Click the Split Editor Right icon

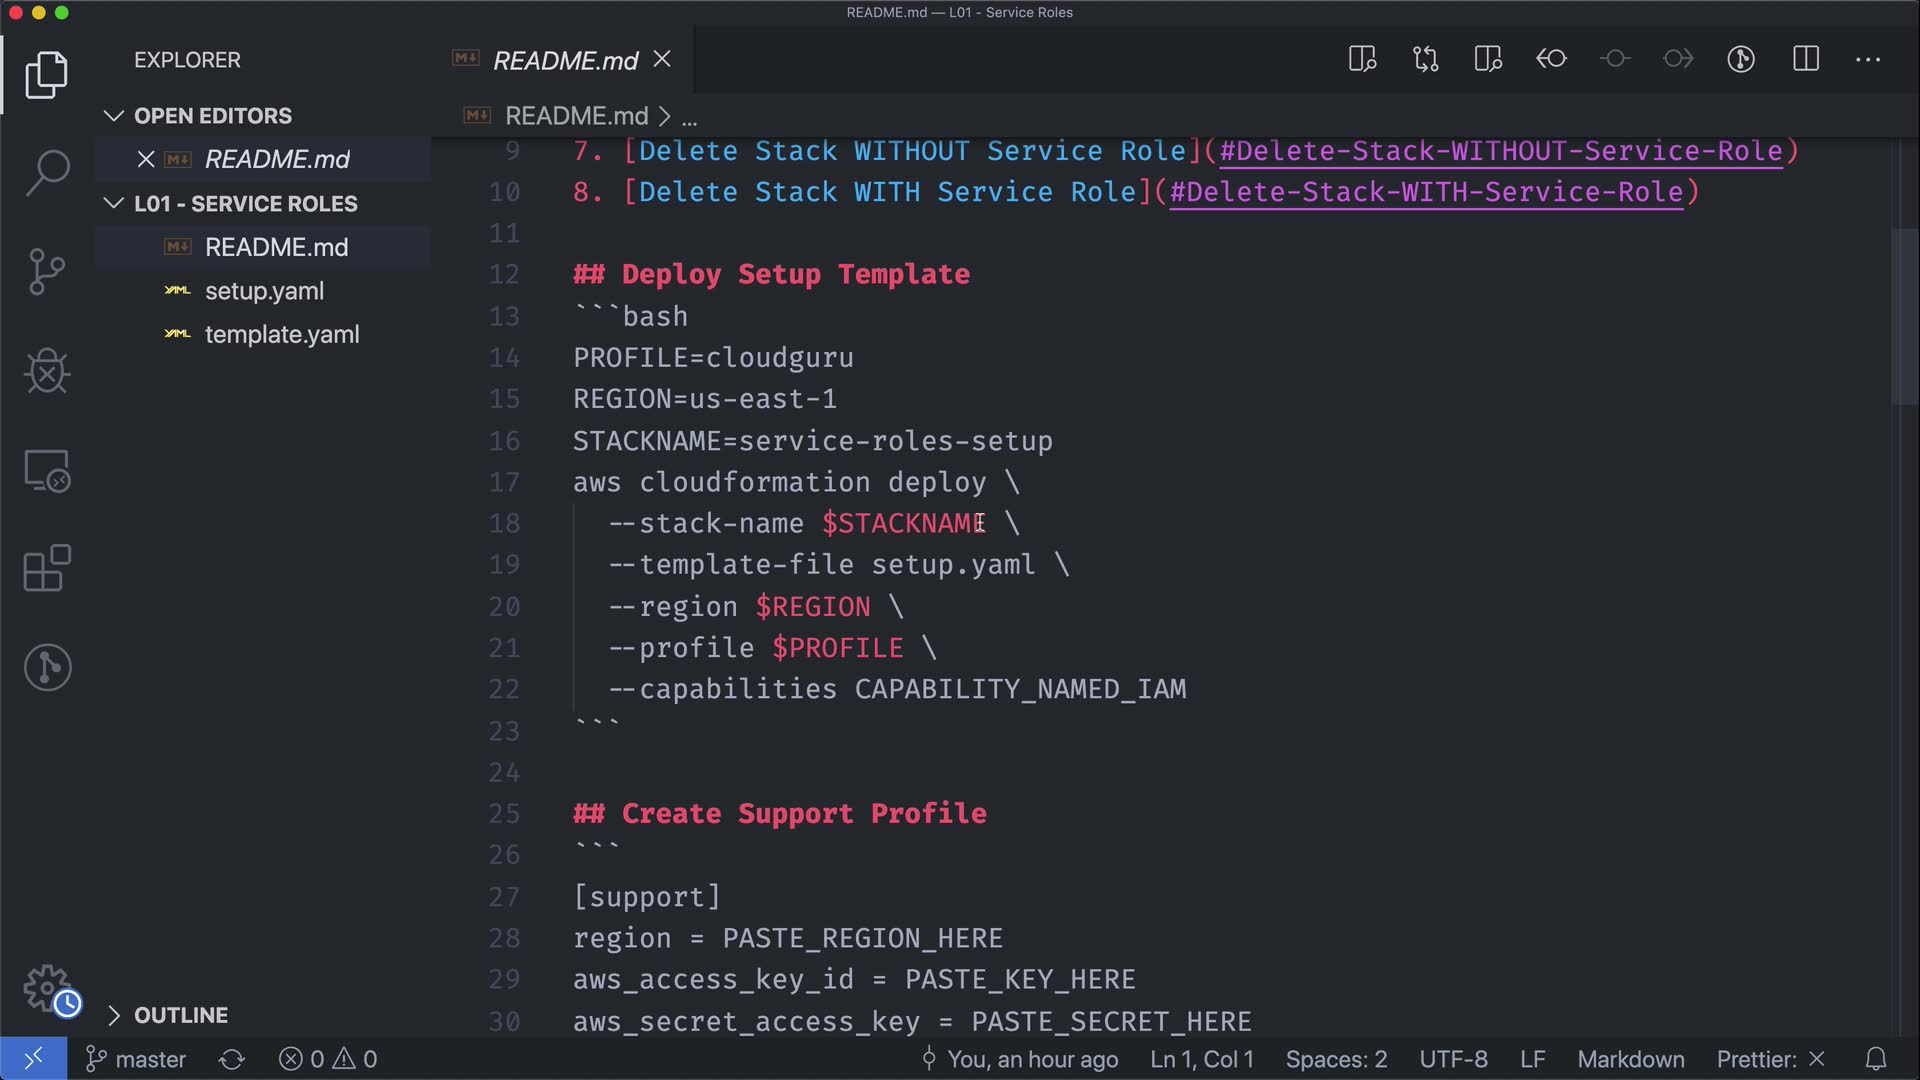tap(1805, 59)
